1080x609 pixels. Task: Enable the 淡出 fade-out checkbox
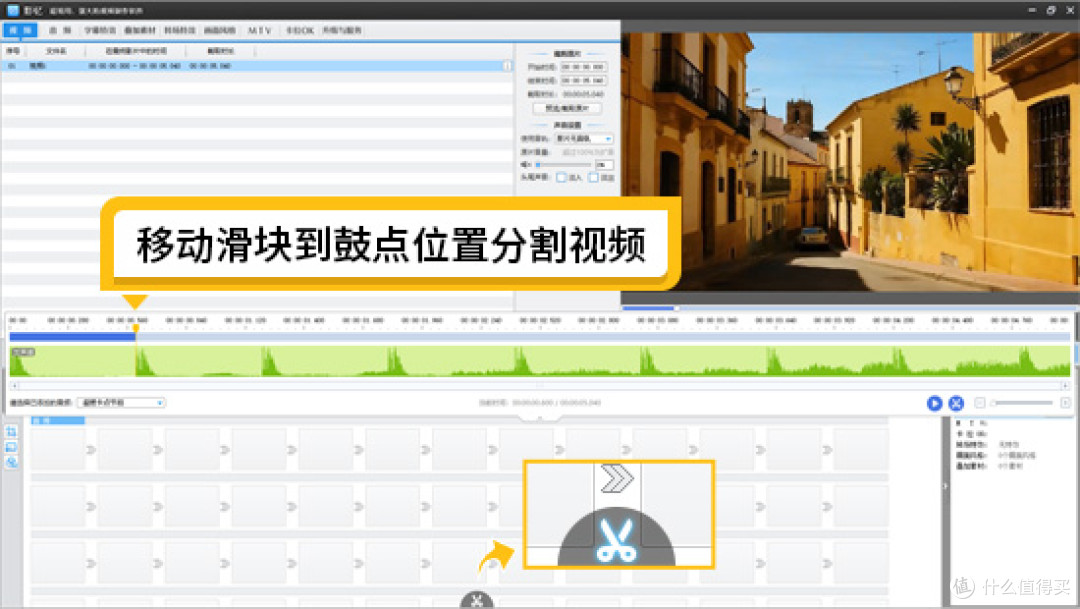point(593,178)
